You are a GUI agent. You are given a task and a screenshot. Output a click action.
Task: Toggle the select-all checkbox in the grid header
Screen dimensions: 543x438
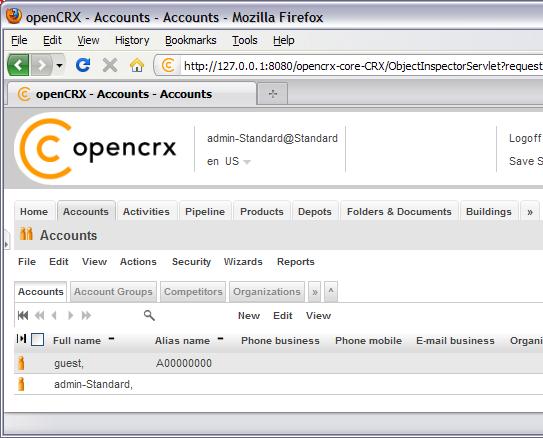coord(37,340)
